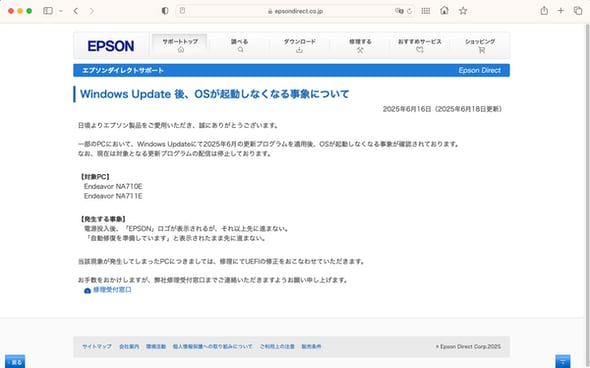
Task: Select the ショッピング navigation tab
Action: [480, 45]
